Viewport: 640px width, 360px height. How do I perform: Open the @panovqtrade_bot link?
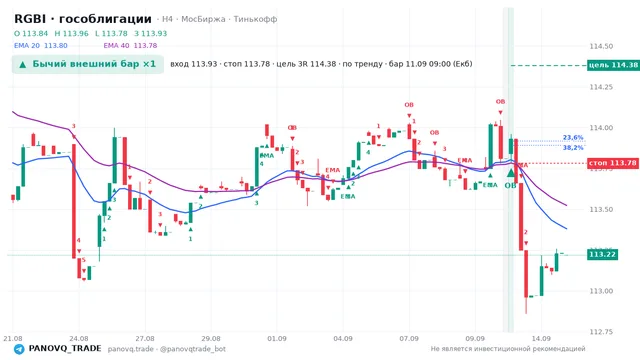tap(193, 349)
